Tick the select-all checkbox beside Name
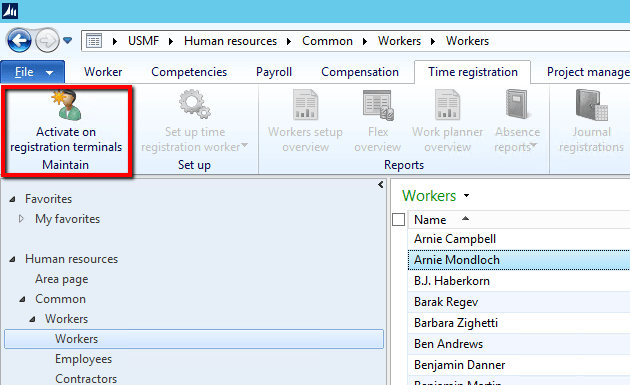This screenshot has width=630, height=385. click(398, 219)
